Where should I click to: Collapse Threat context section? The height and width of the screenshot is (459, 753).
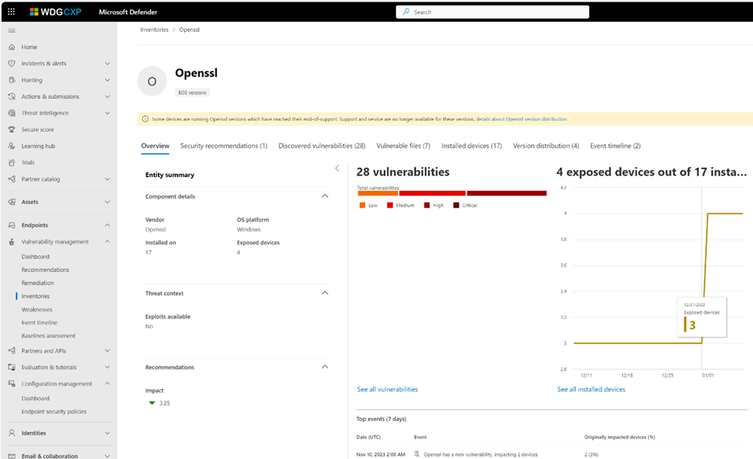pos(325,293)
